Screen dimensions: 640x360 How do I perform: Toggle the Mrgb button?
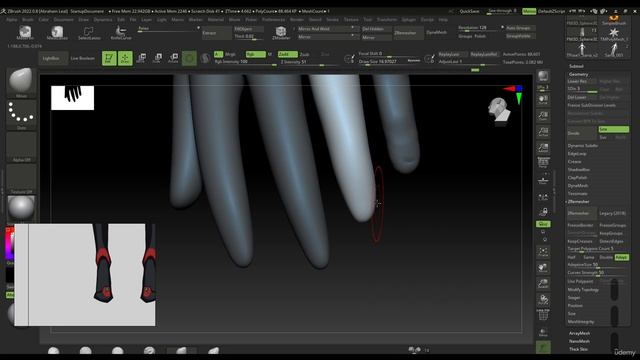click(231, 54)
